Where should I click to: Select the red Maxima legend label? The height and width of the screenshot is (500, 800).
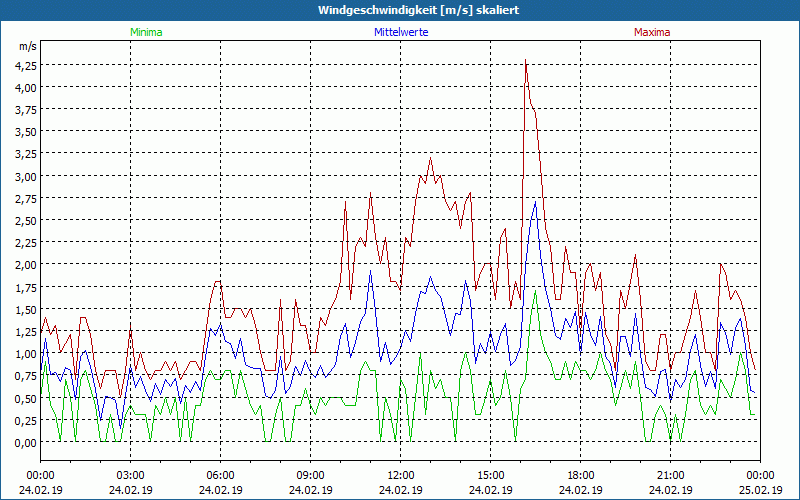[x=652, y=32]
